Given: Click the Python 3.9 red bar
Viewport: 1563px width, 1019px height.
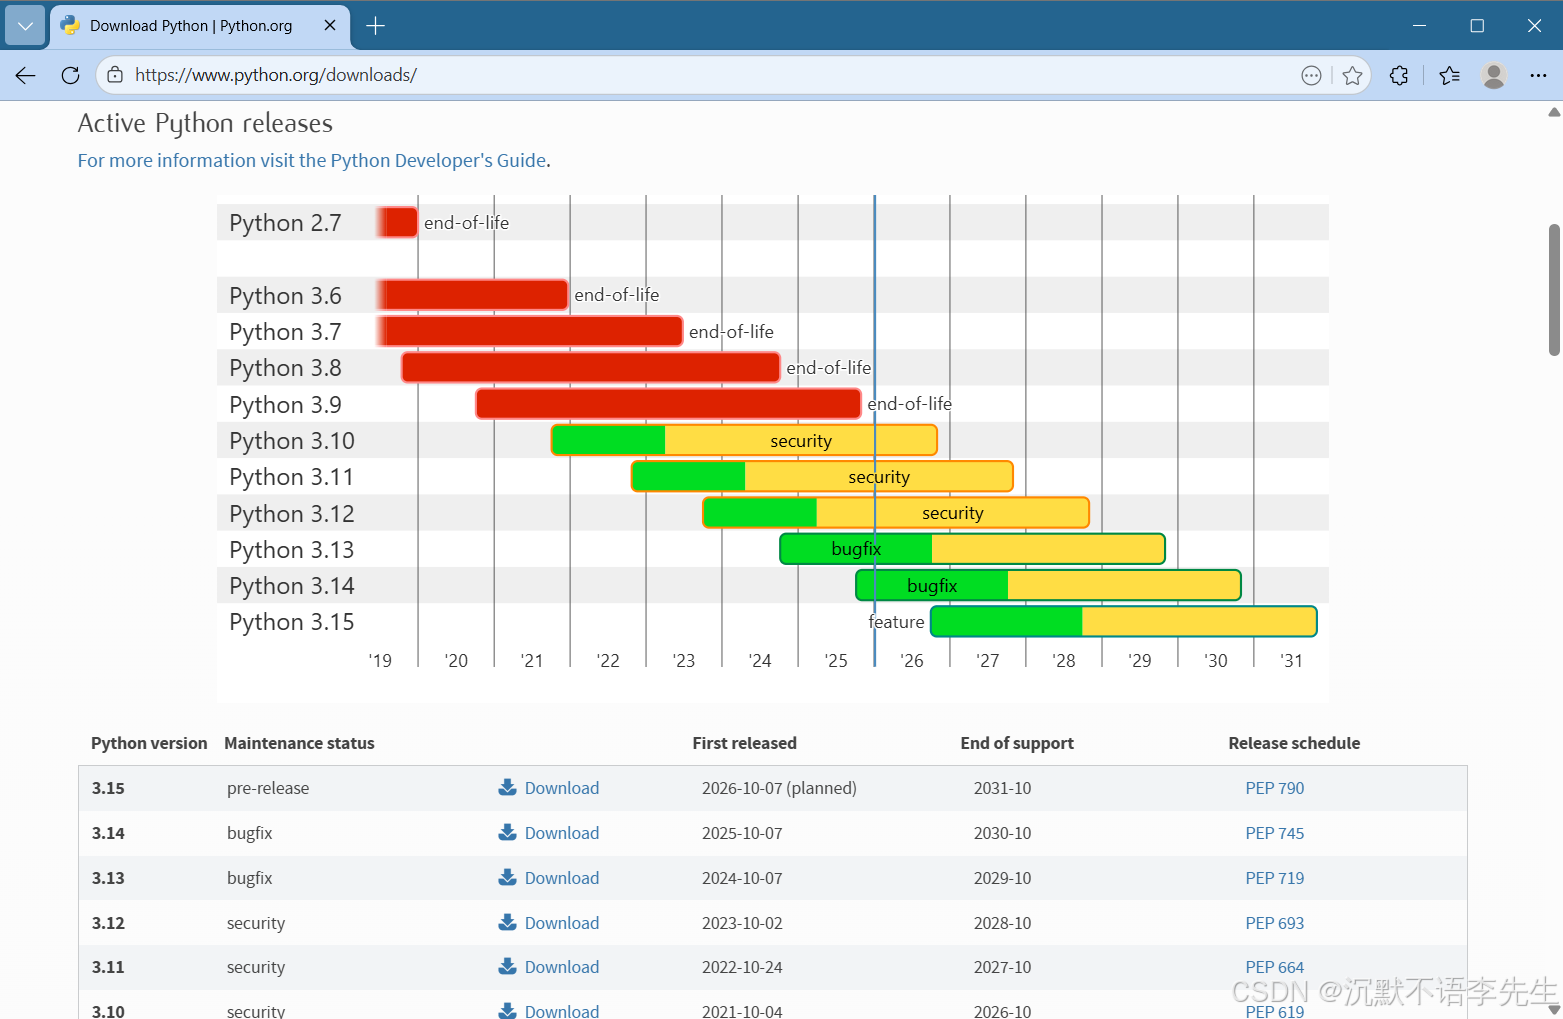Looking at the screenshot, I should (x=668, y=404).
